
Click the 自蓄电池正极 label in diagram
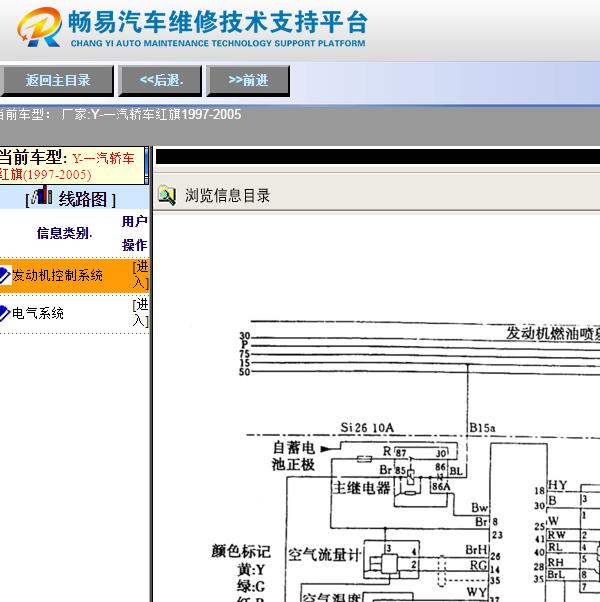coord(293,456)
